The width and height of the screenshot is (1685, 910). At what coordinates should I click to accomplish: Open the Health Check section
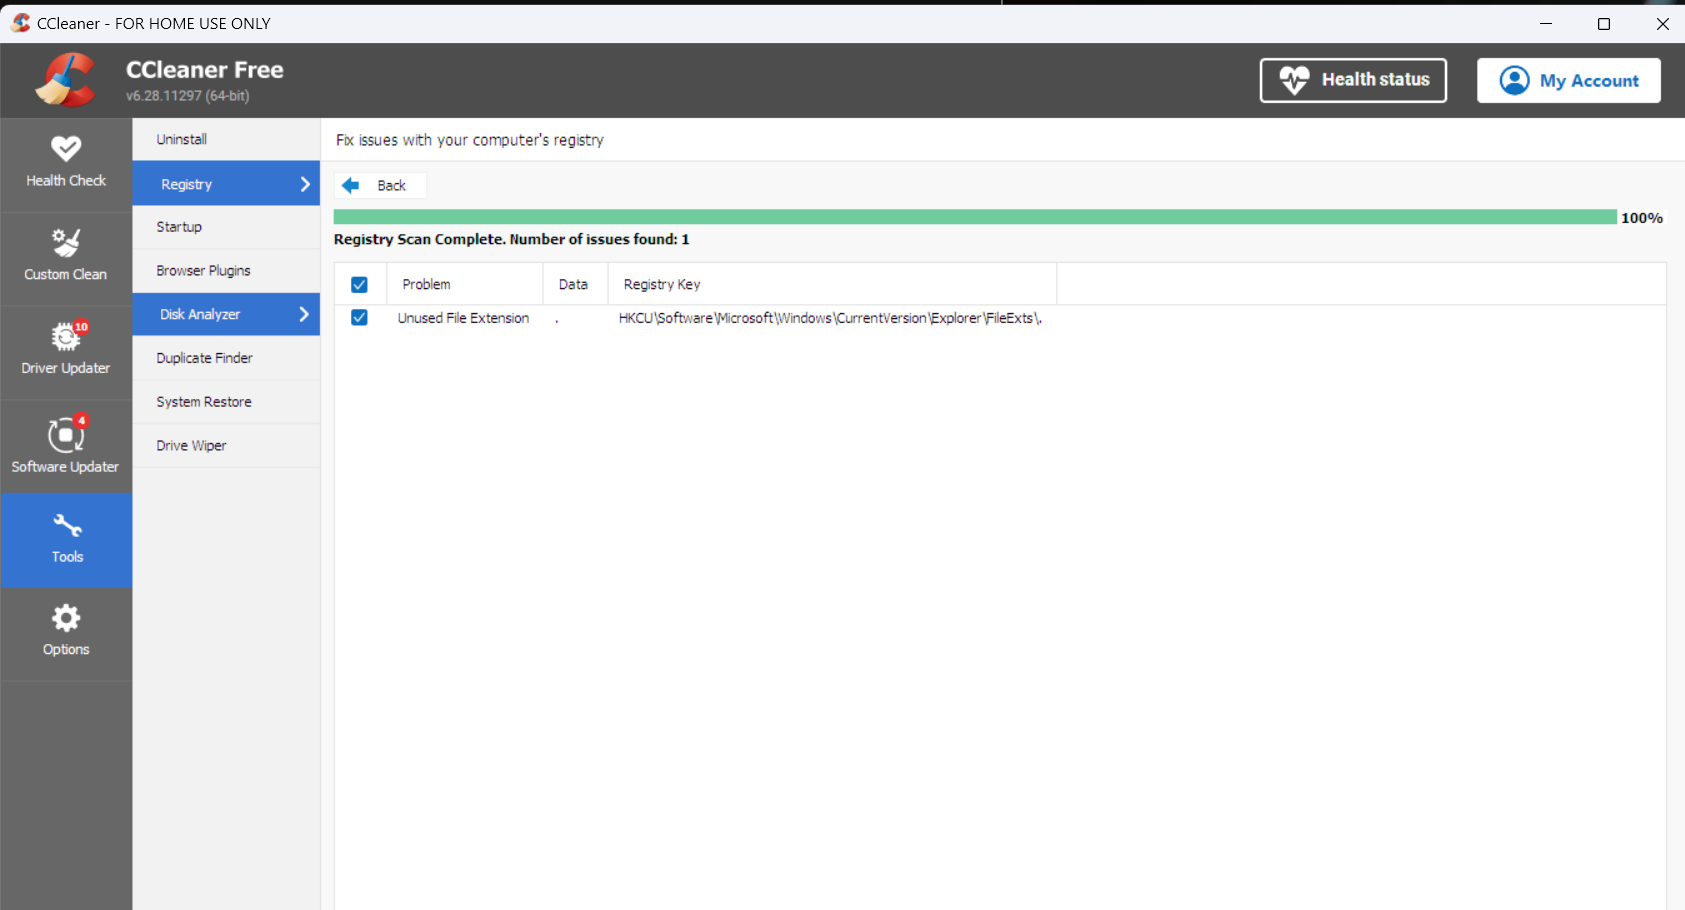[66, 165]
